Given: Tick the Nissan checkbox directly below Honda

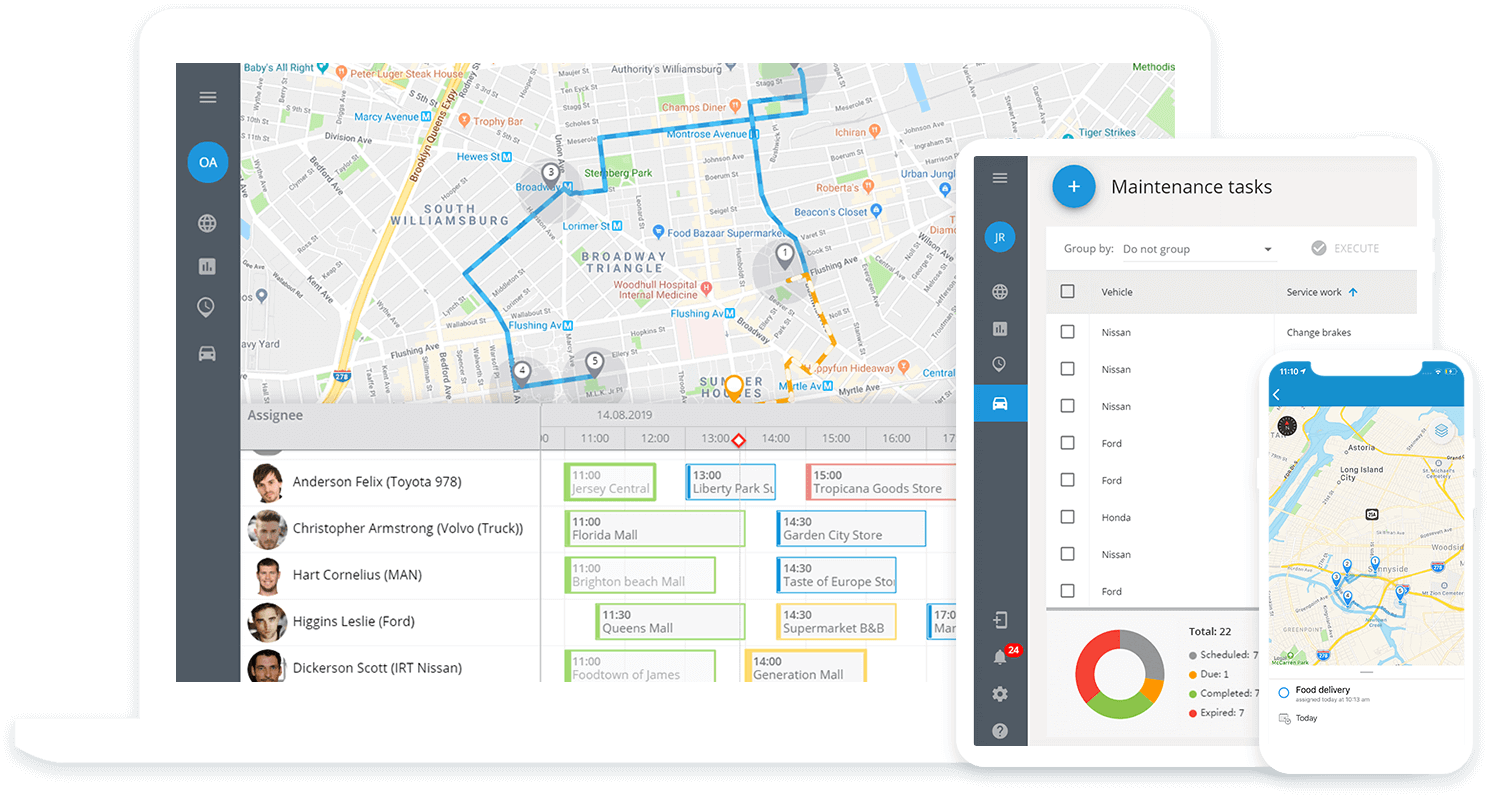Looking at the screenshot, I should click(x=1067, y=553).
